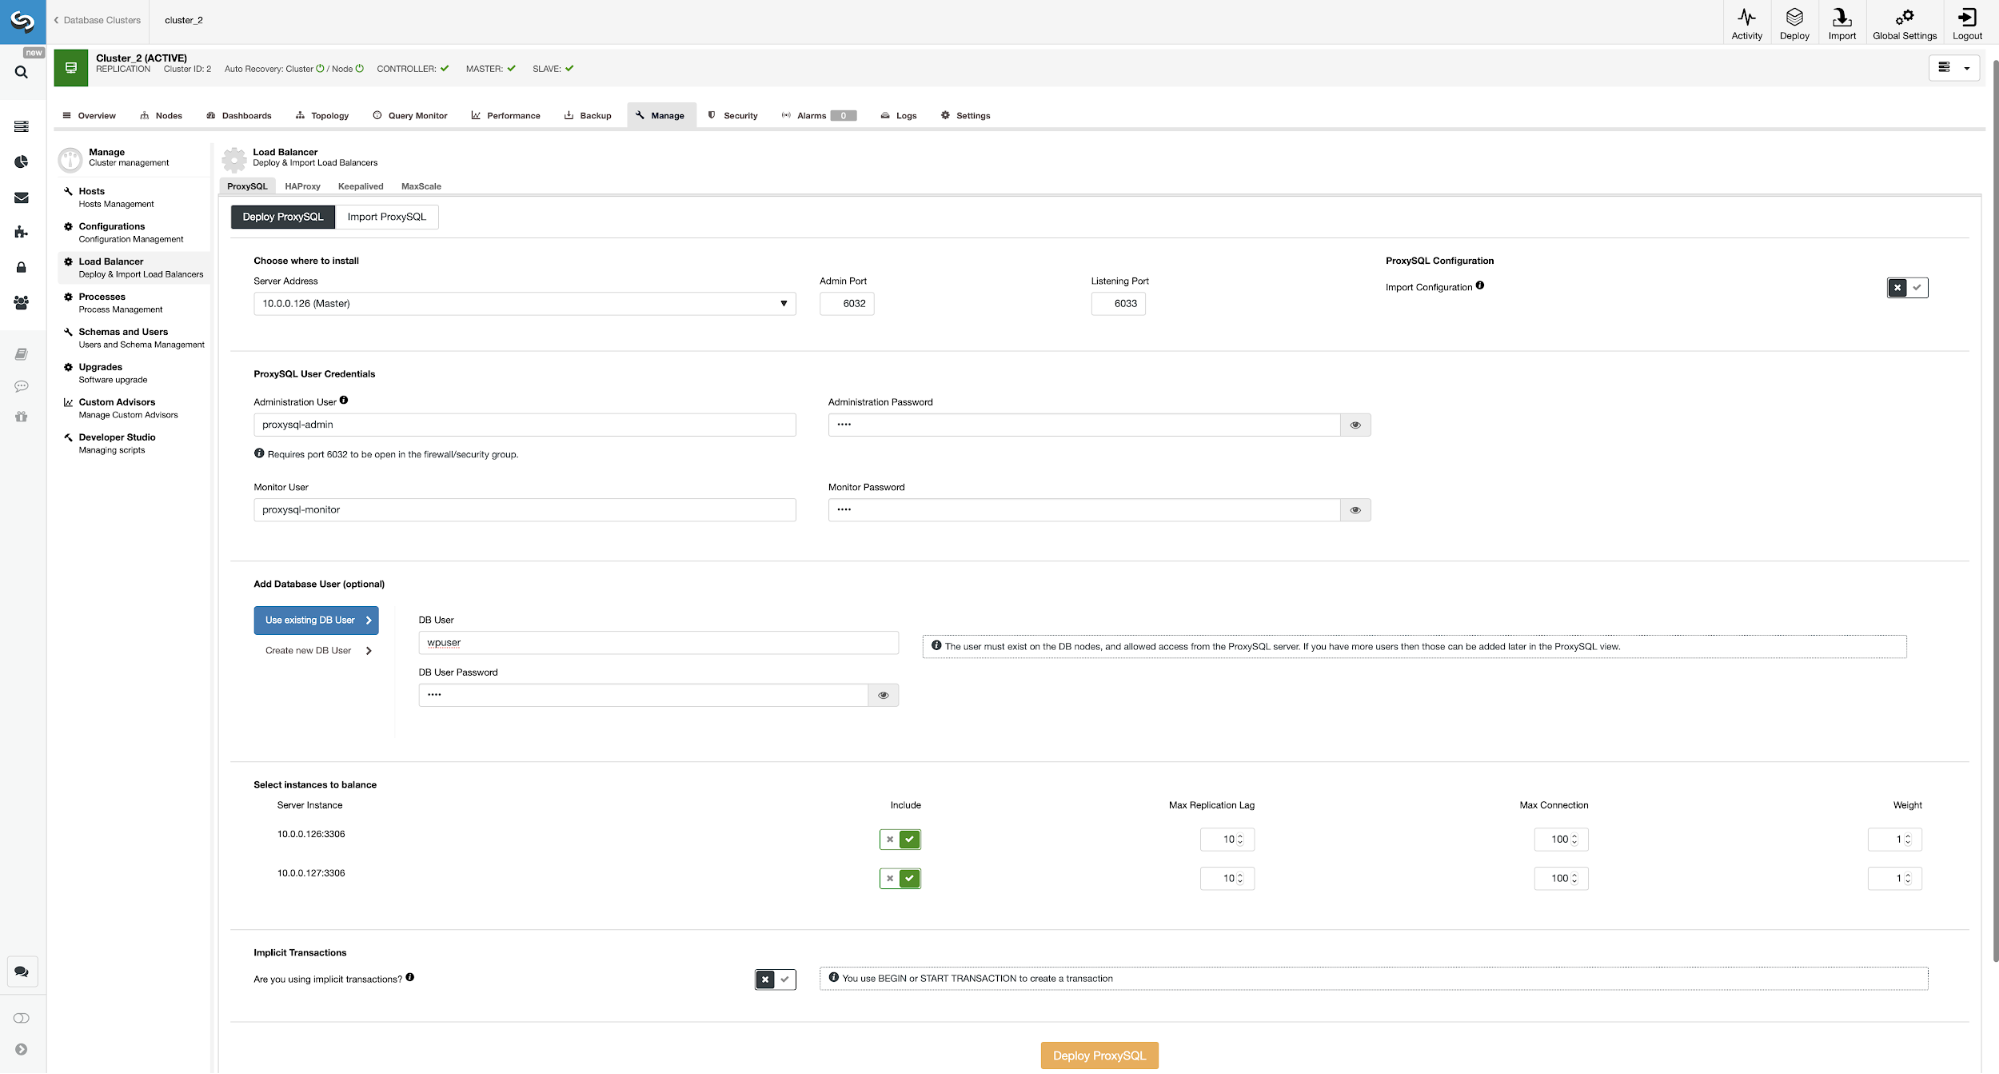Show the Monitor Password via the eye icon
Screen dimensions: 1999x1074
click(1355, 510)
